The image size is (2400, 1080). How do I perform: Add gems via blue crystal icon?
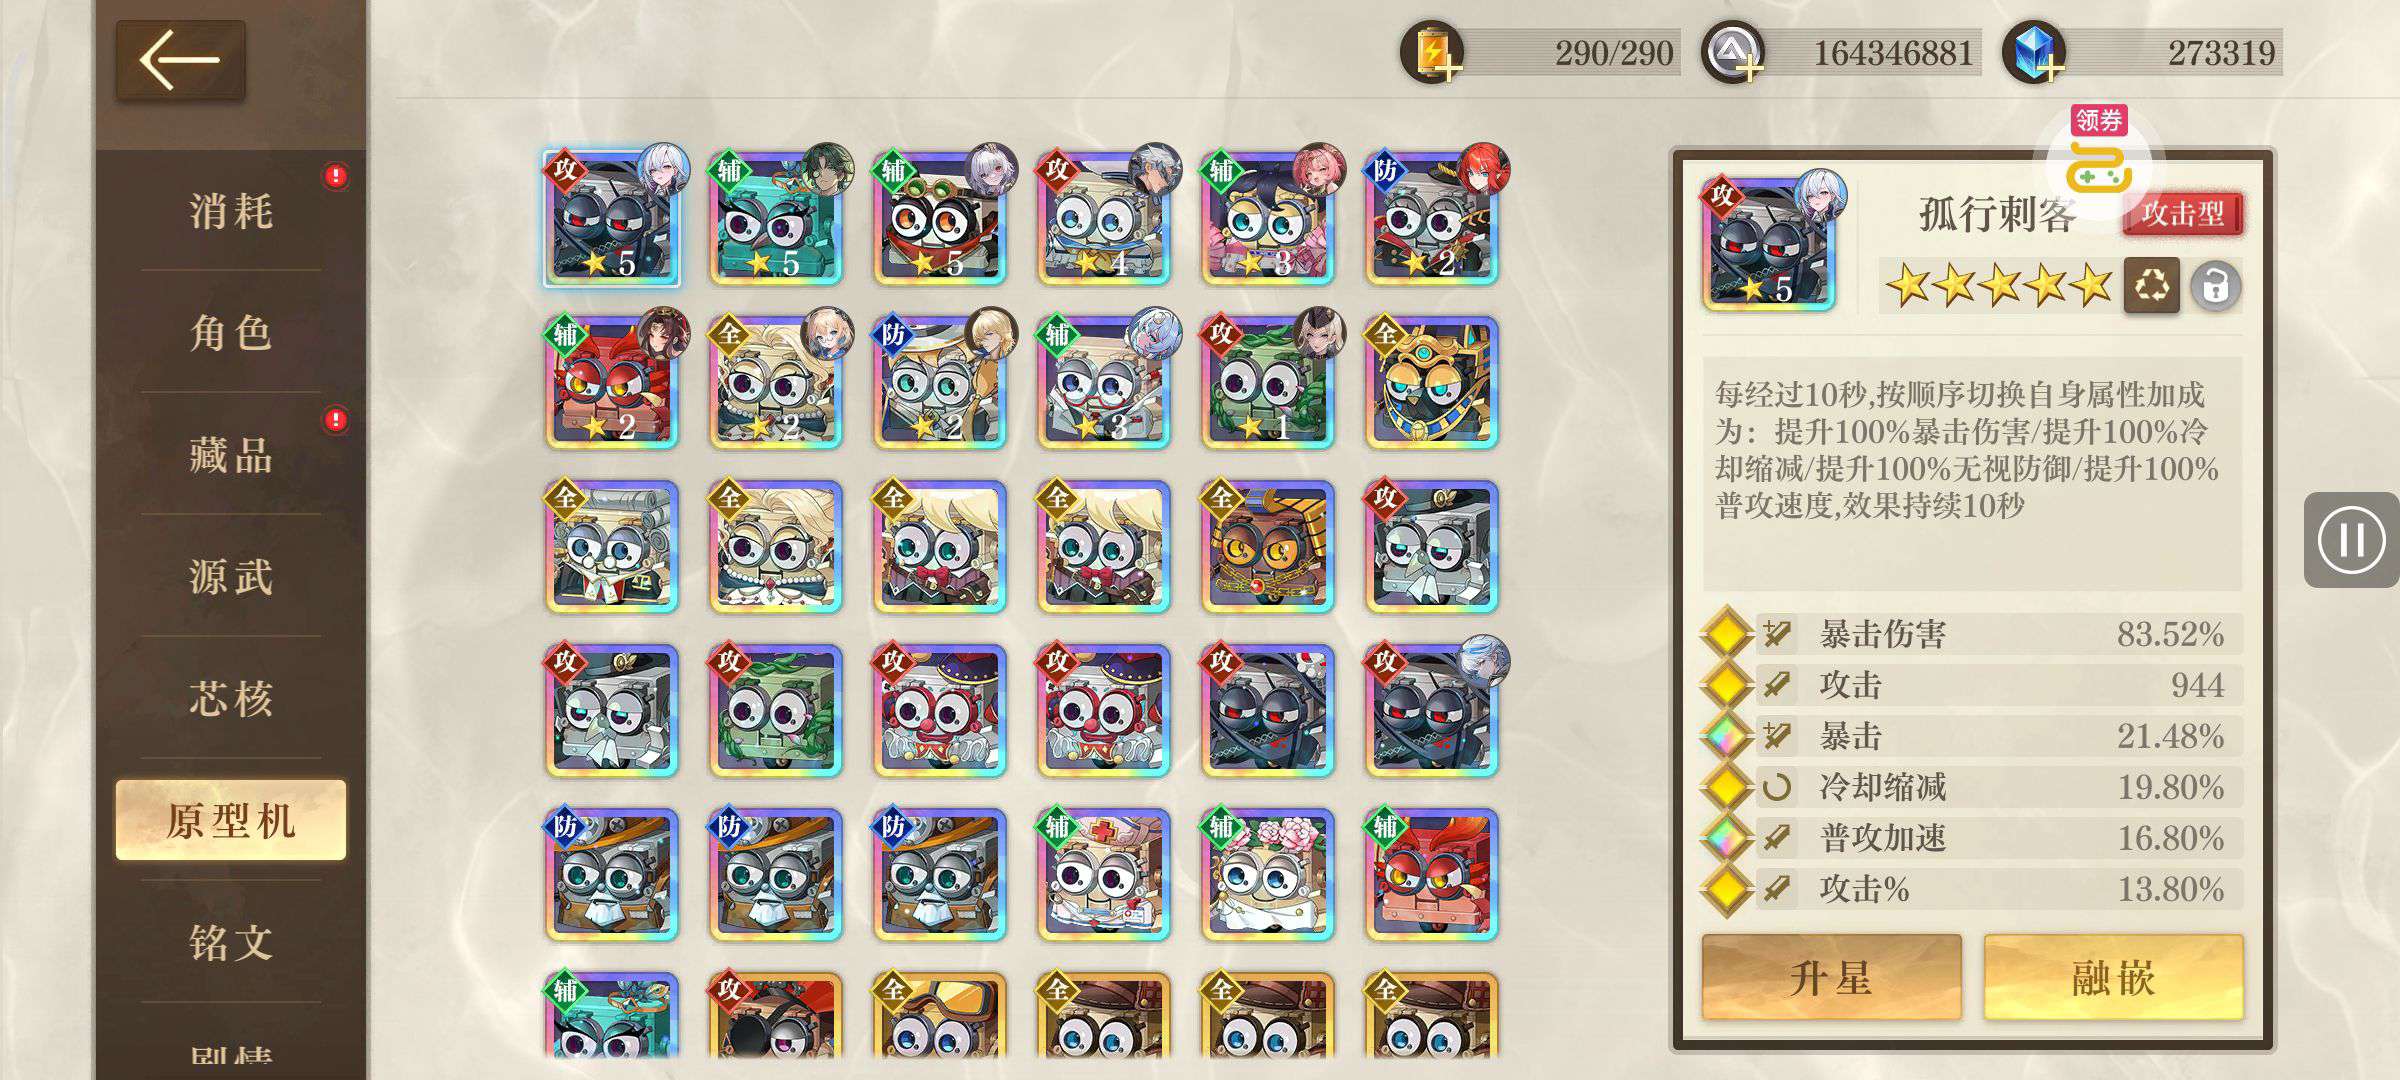coord(2033,52)
